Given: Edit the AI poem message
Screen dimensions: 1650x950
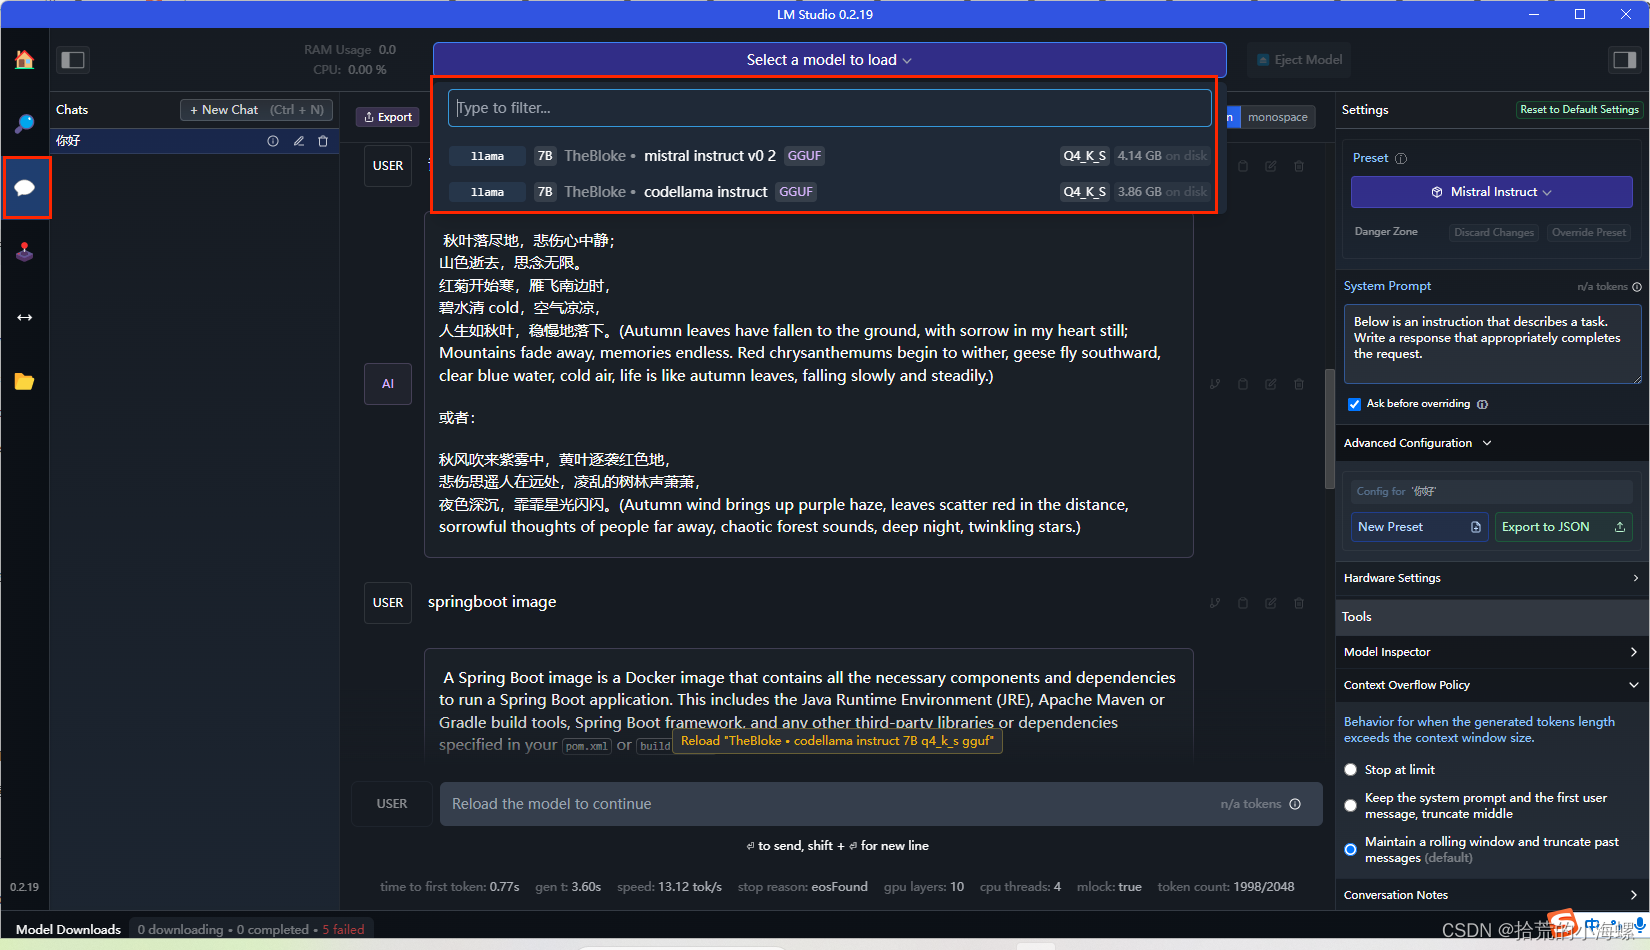Looking at the screenshot, I should pyautogui.click(x=1271, y=384).
